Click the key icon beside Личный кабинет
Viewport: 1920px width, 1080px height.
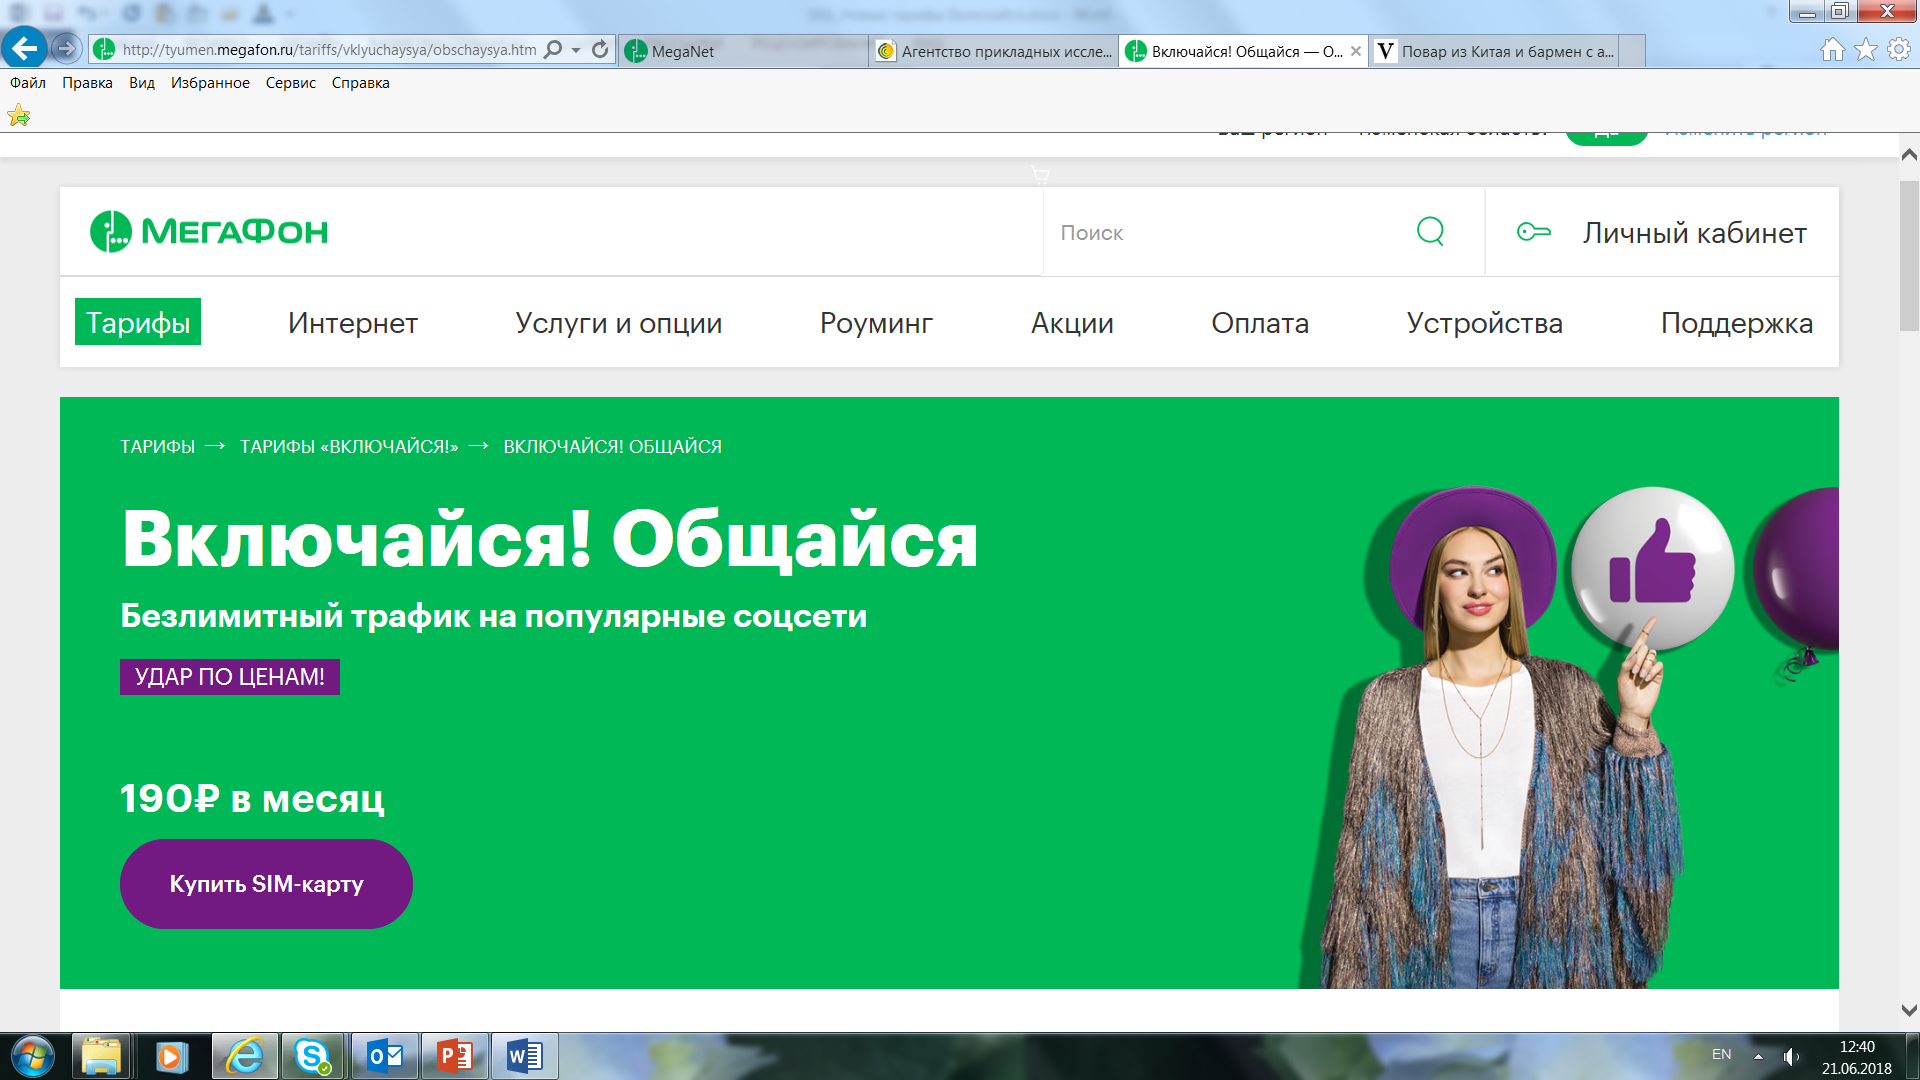(1533, 232)
